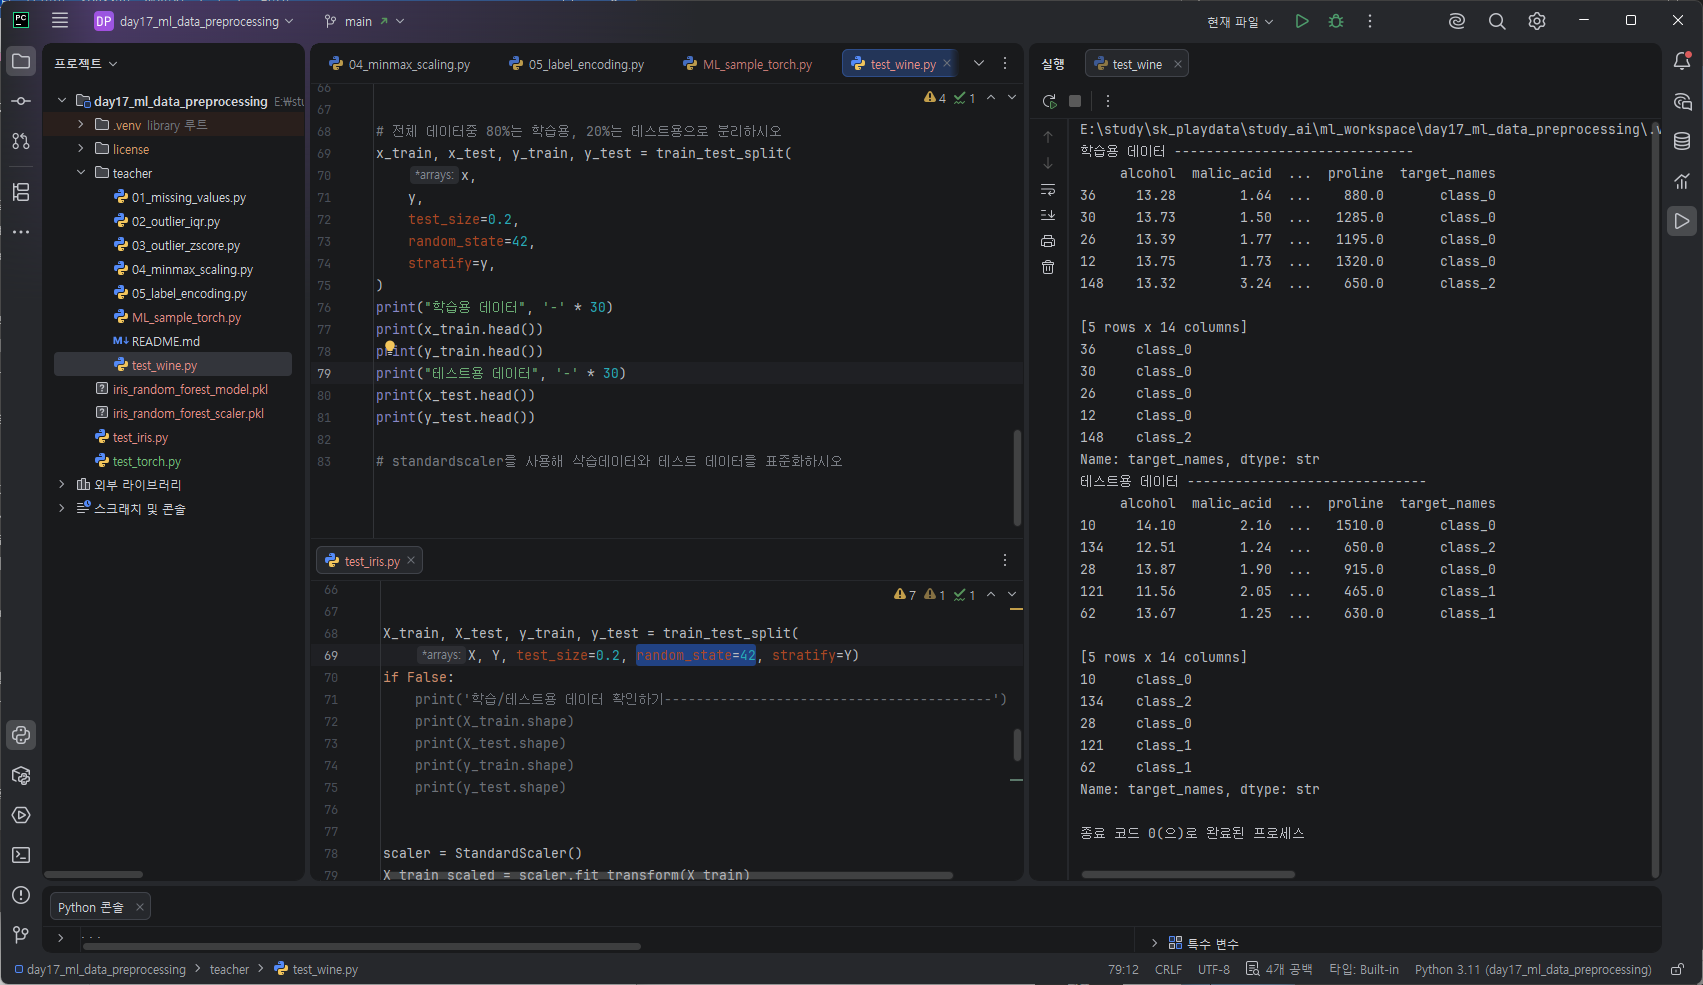The width and height of the screenshot is (1703, 985).
Task: Rerun test_wine in Run panel
Action: click(1049, 101)
